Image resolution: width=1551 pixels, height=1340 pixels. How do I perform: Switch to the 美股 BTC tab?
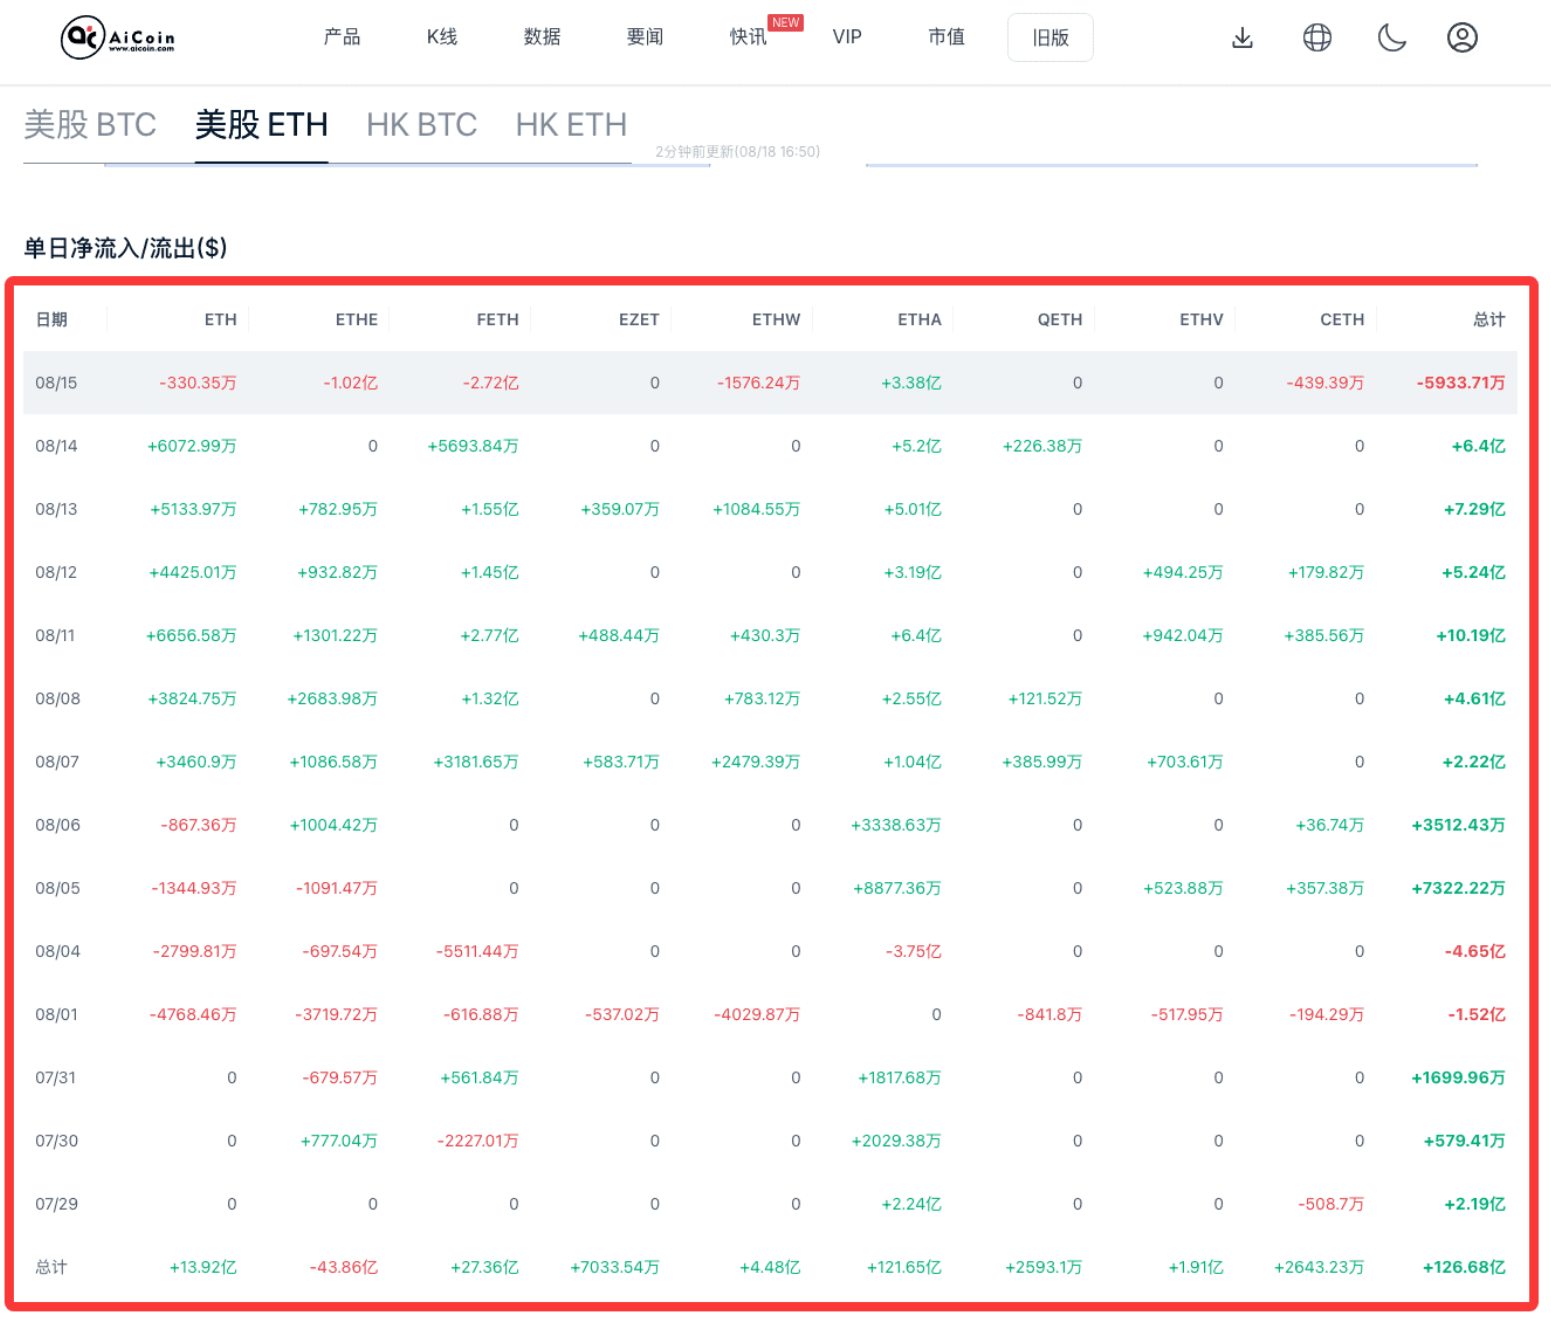point(90,125)
